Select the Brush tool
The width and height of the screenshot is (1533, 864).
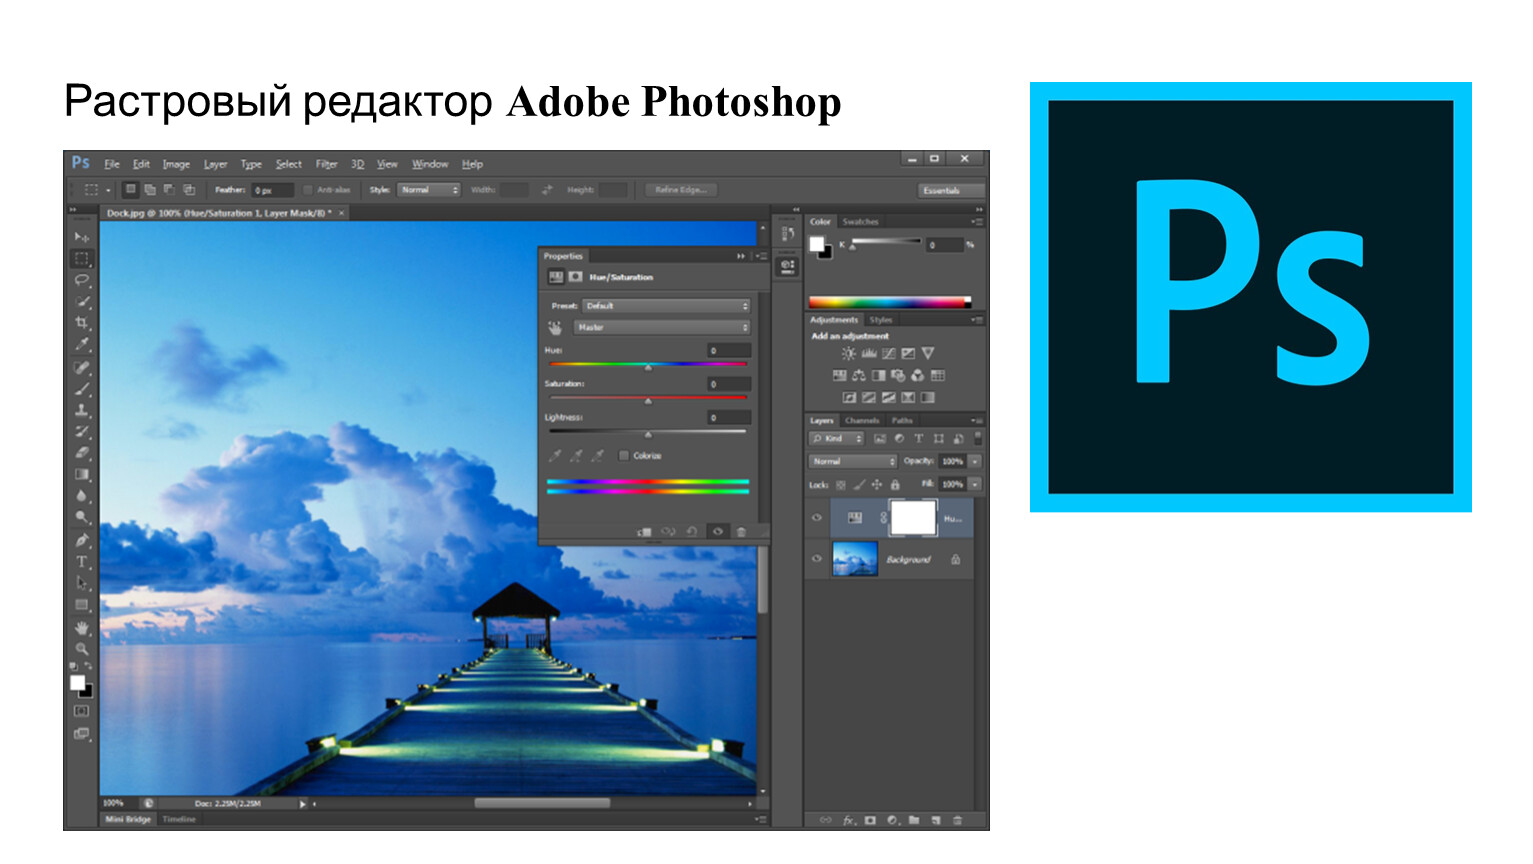point(82,389)
